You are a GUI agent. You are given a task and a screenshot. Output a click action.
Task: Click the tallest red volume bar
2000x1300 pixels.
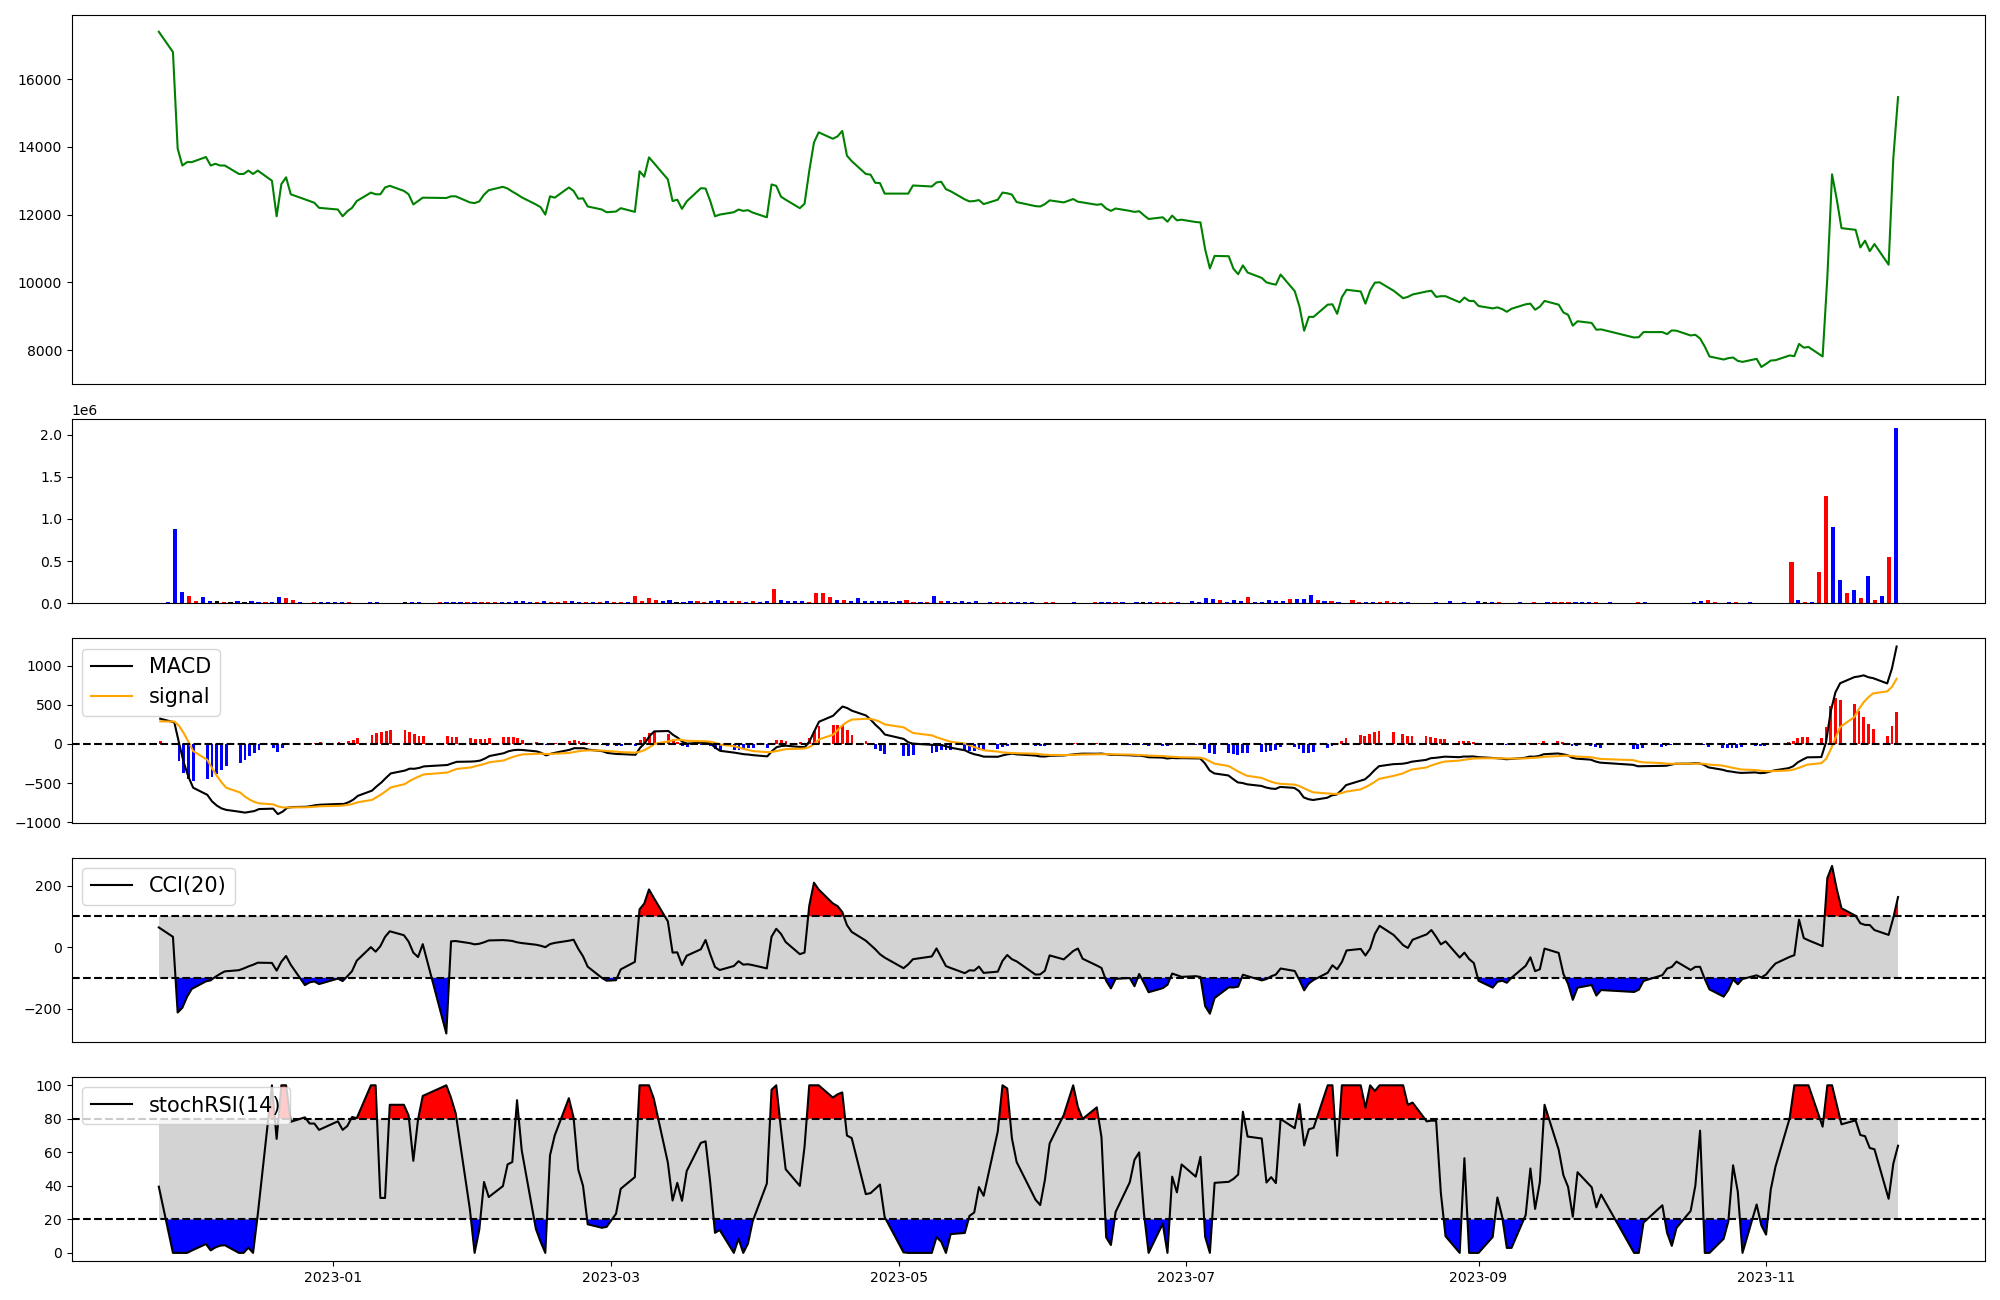[x=1826, y=550]
